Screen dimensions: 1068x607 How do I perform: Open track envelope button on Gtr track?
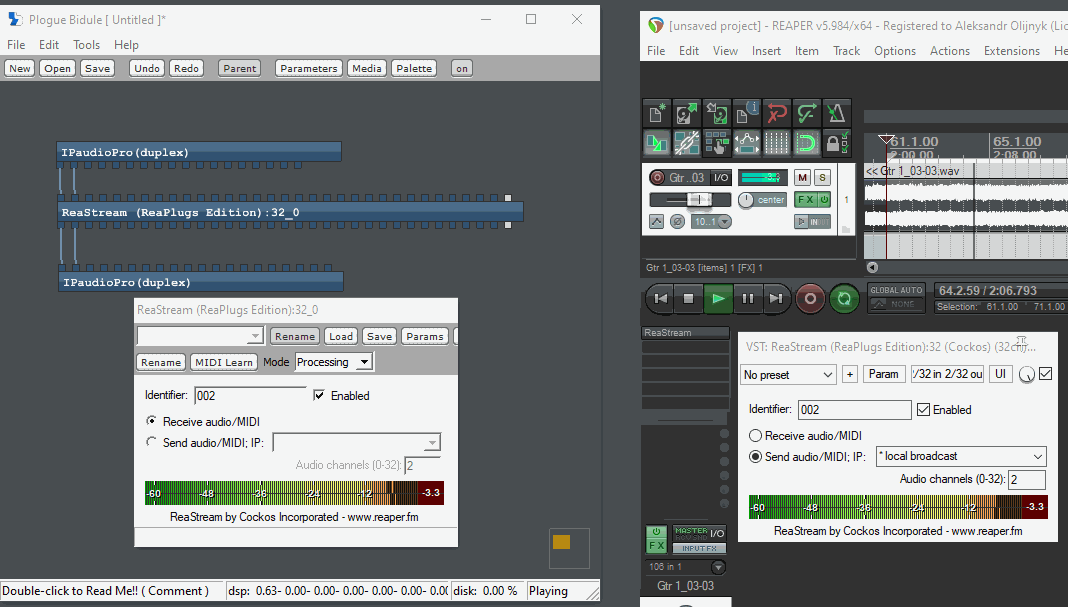[656, 221]
